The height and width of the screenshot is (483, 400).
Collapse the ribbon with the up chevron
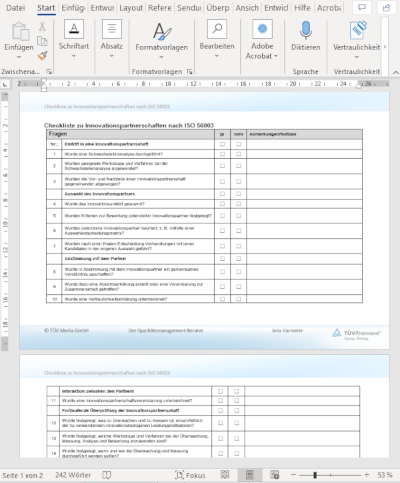[x=395, y=72]
